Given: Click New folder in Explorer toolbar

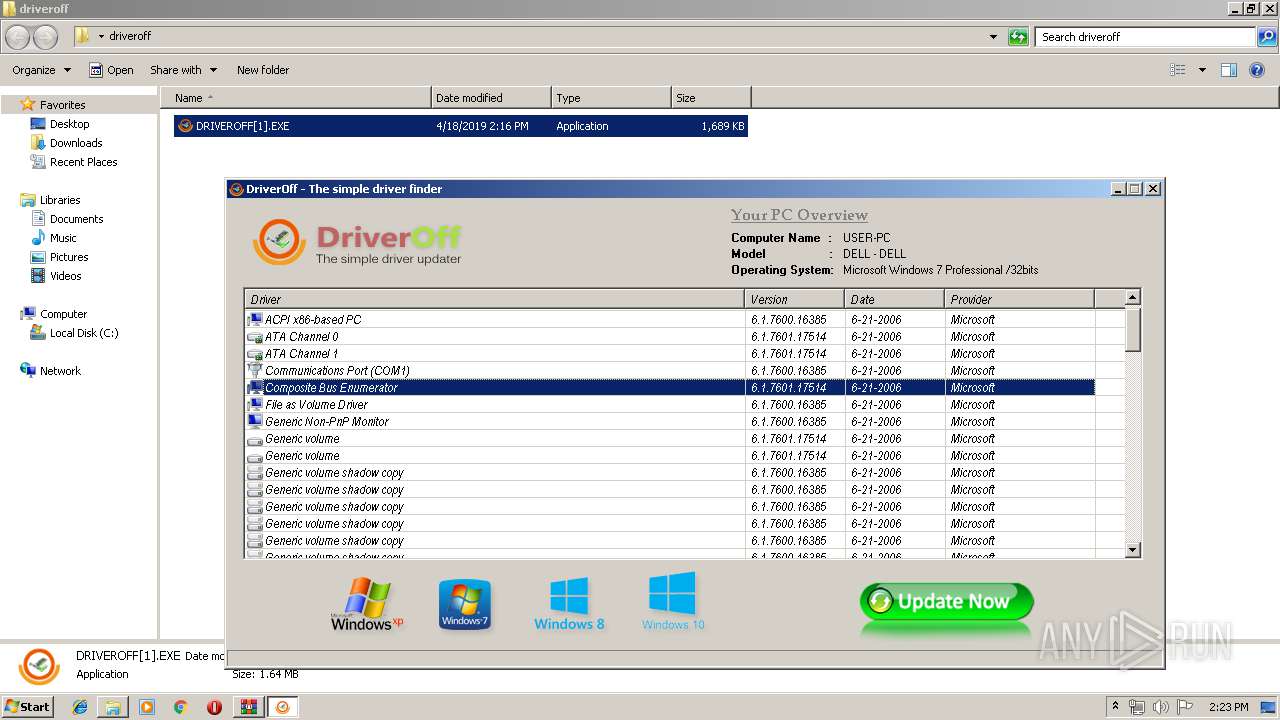Looking at the screenshot, I should (263, 70).
